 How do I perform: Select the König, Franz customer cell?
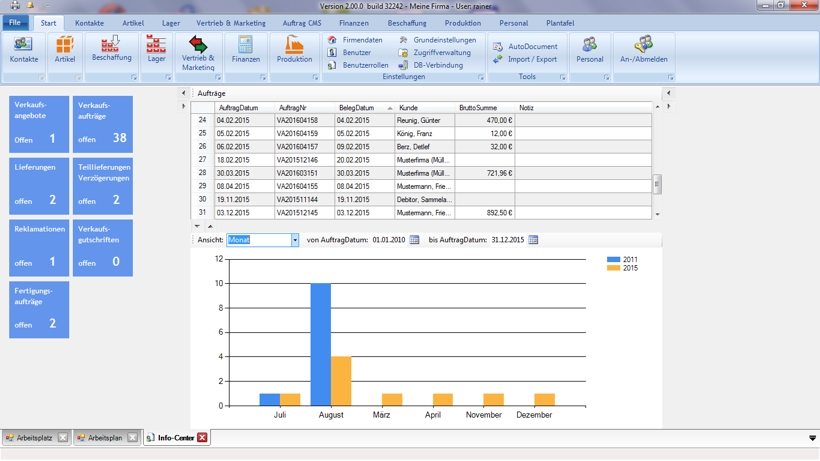tap(424, 133)
